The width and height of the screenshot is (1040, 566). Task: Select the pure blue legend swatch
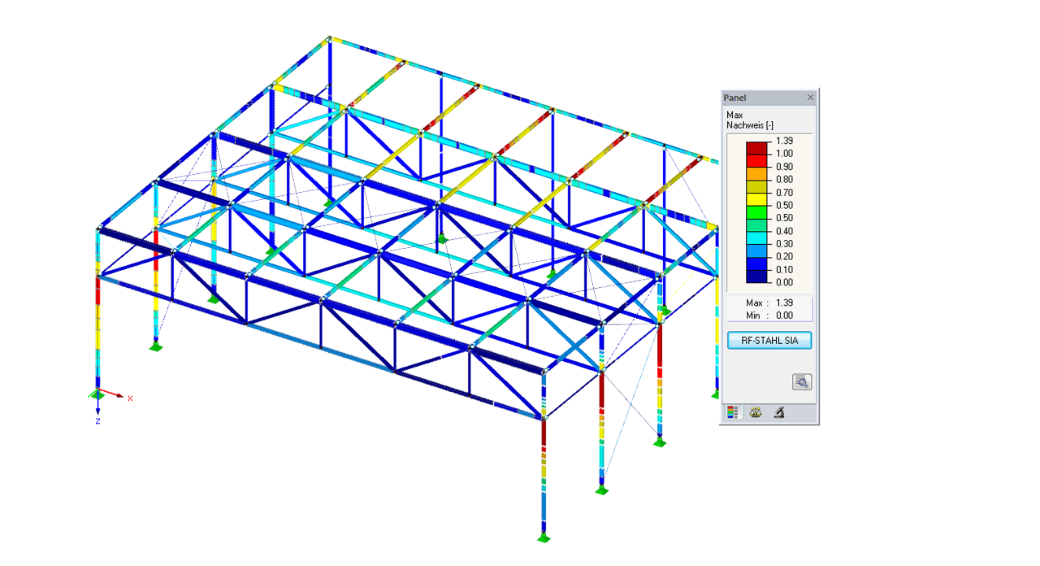[756, 263]
